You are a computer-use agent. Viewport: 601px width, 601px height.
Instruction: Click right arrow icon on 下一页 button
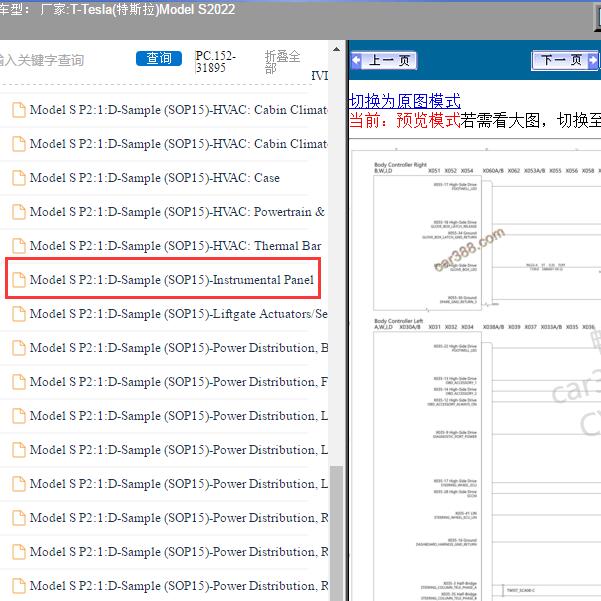click(593, 60)
